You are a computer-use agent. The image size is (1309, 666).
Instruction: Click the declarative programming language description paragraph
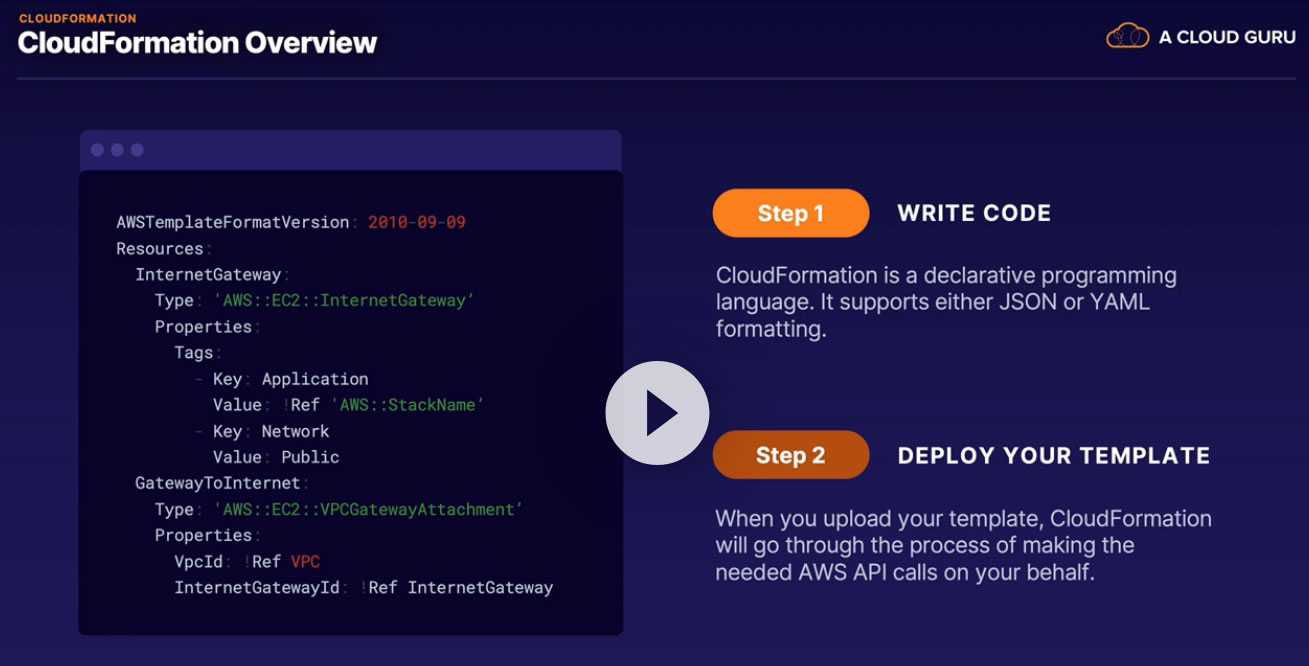pos(946,302)
